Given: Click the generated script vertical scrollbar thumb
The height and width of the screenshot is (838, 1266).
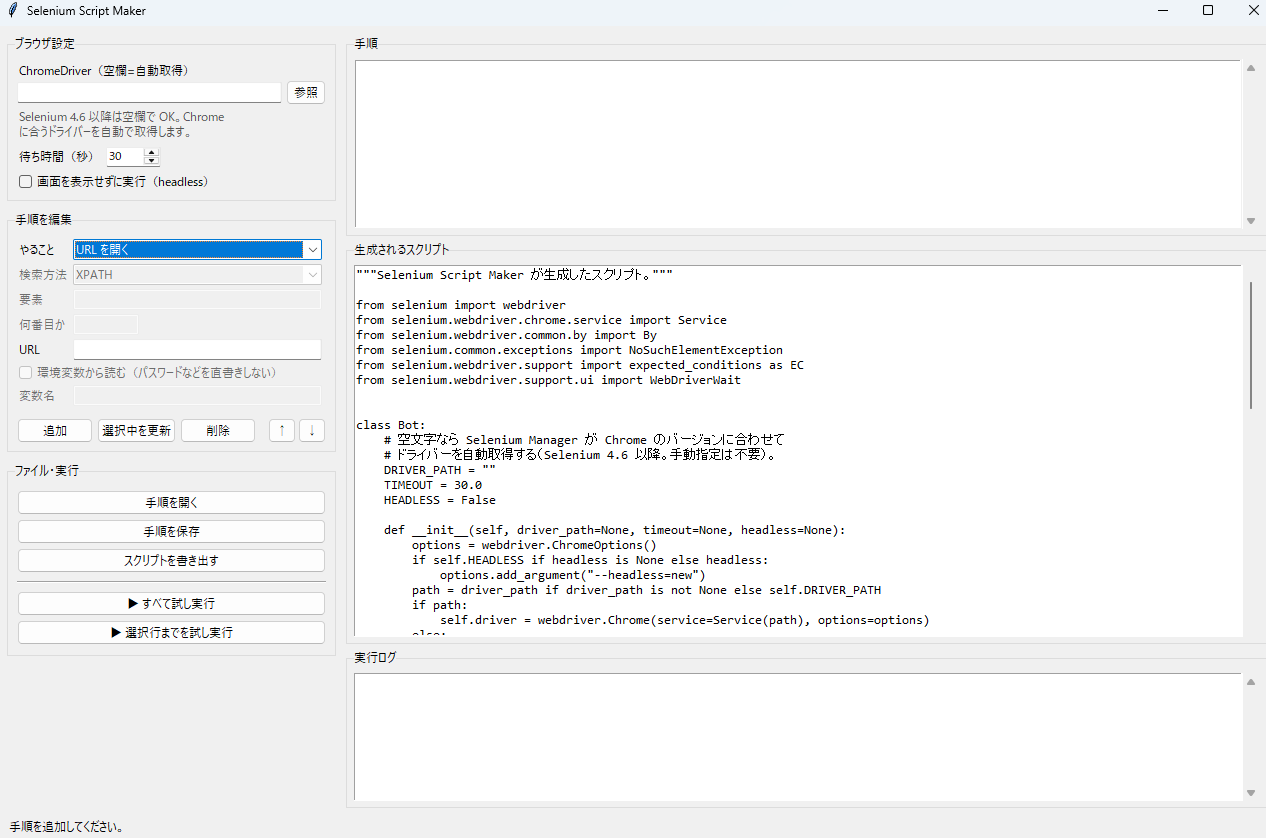Looking at the screenshot, I should point(1250,345).
